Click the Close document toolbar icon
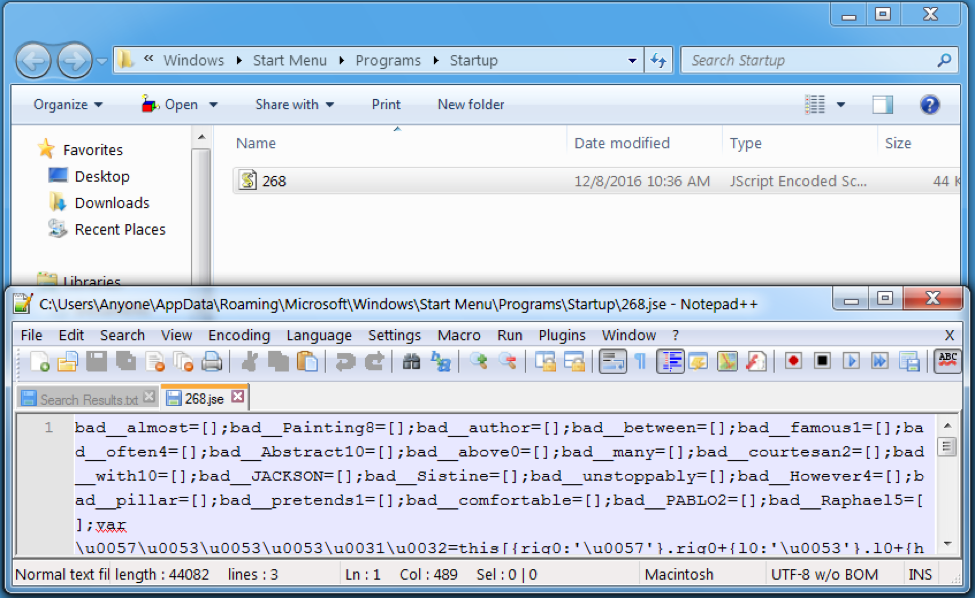The image size is (975, 598). (155, 361)
